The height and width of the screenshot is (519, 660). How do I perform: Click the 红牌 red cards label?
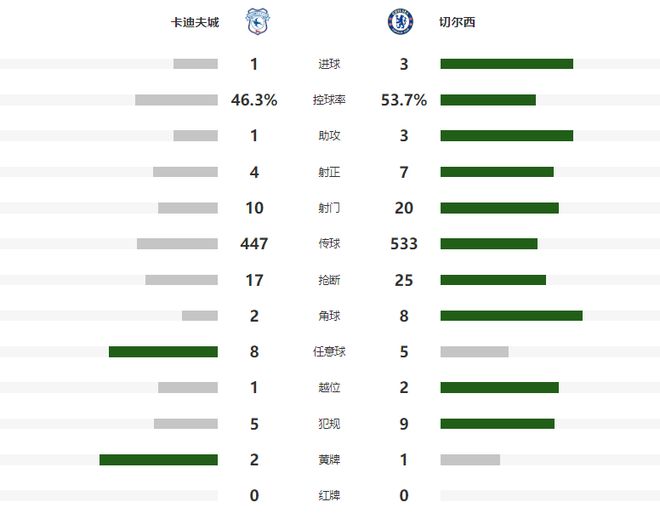point(328,496)
